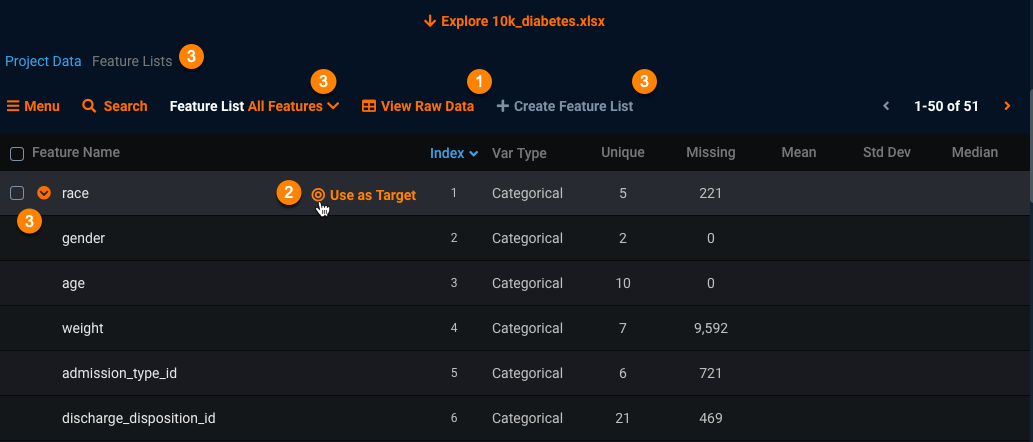Click the Search magnifier icon
This screenshot has width=1033, height=442.
(x=89, y=106)
